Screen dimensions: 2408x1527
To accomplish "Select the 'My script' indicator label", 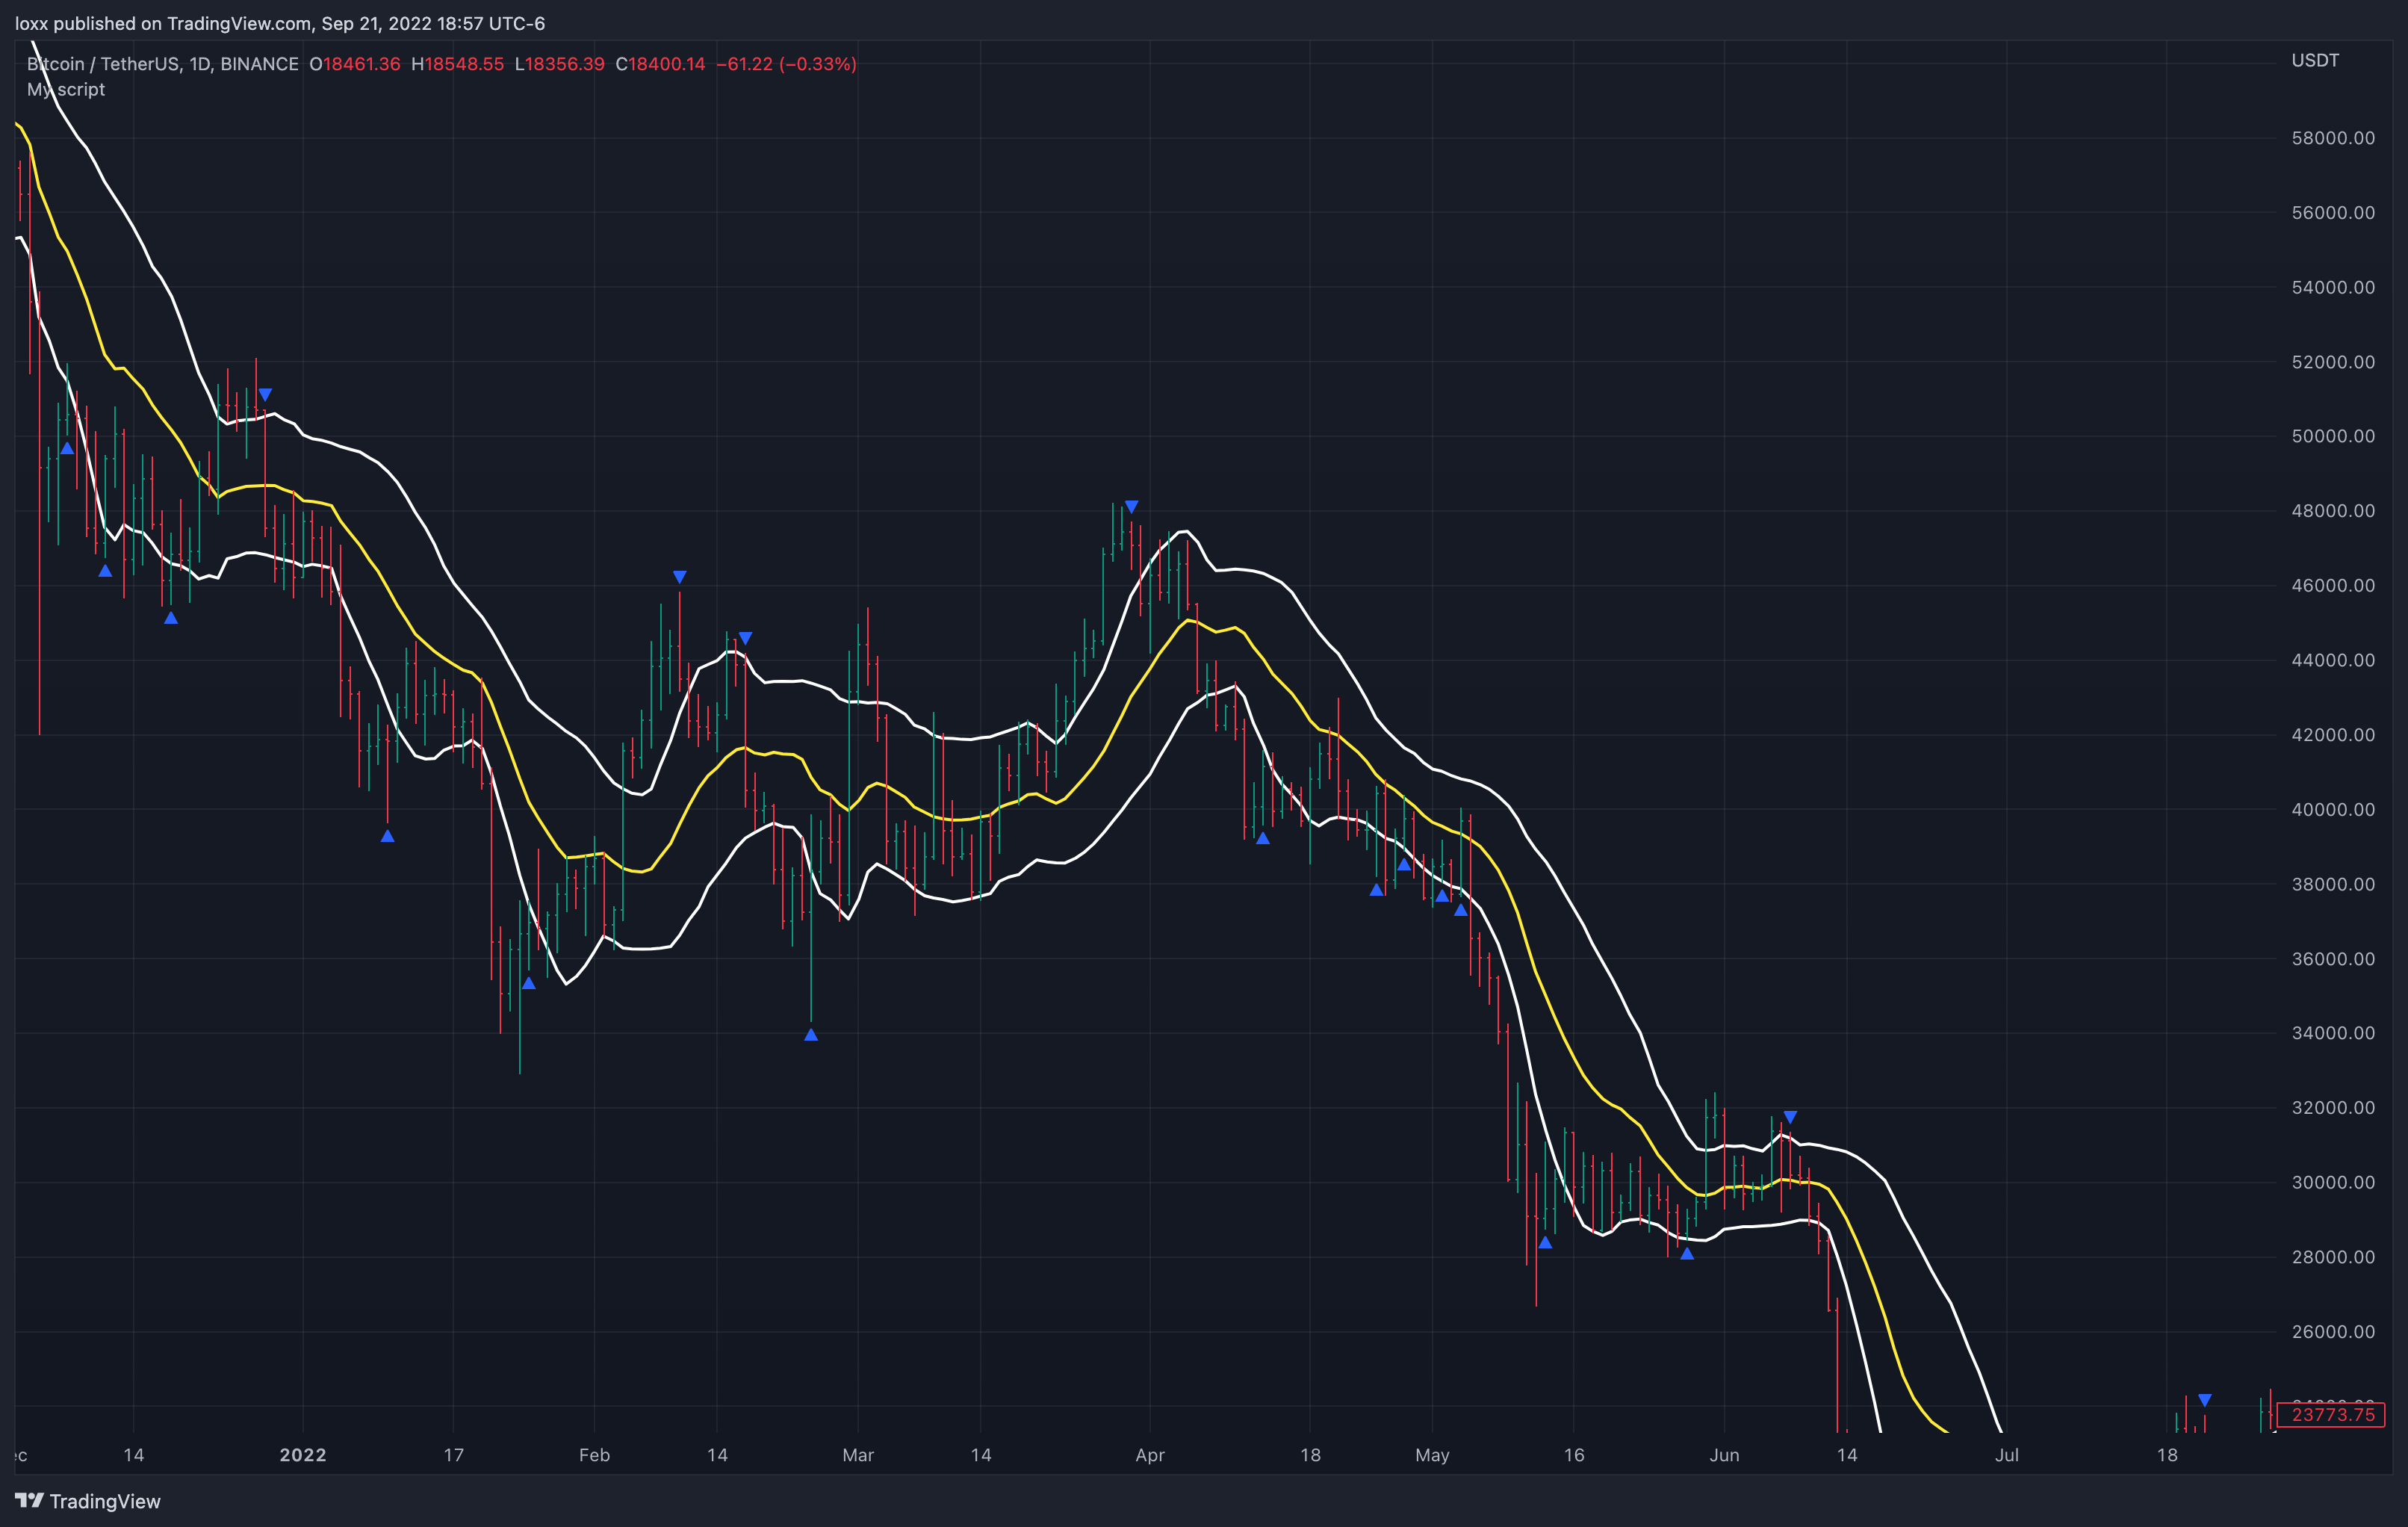I will pos(66,89).
